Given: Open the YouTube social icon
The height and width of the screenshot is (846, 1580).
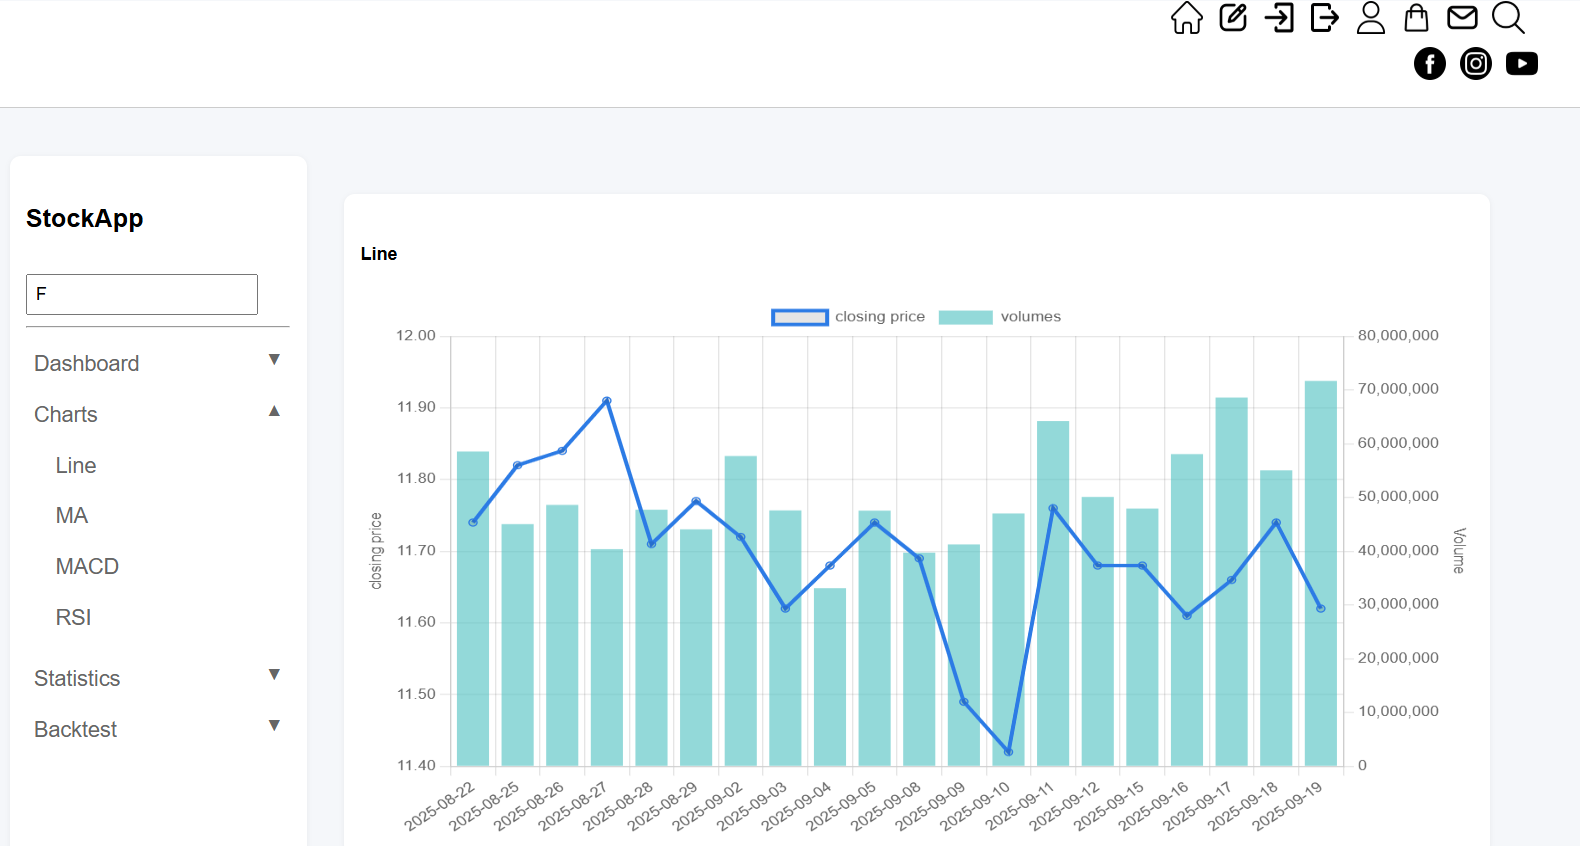Looking at the screenshot, I should 1522,64.
